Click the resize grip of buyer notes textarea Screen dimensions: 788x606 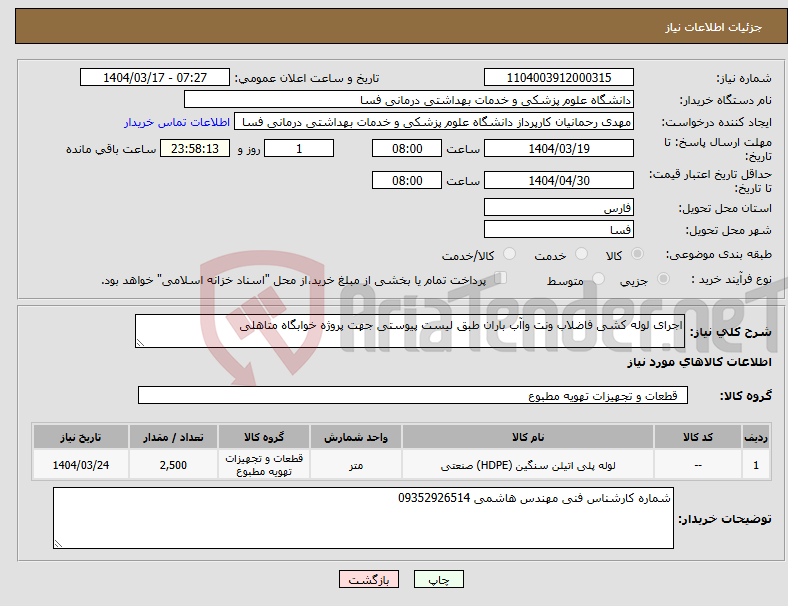pos(58,544)
